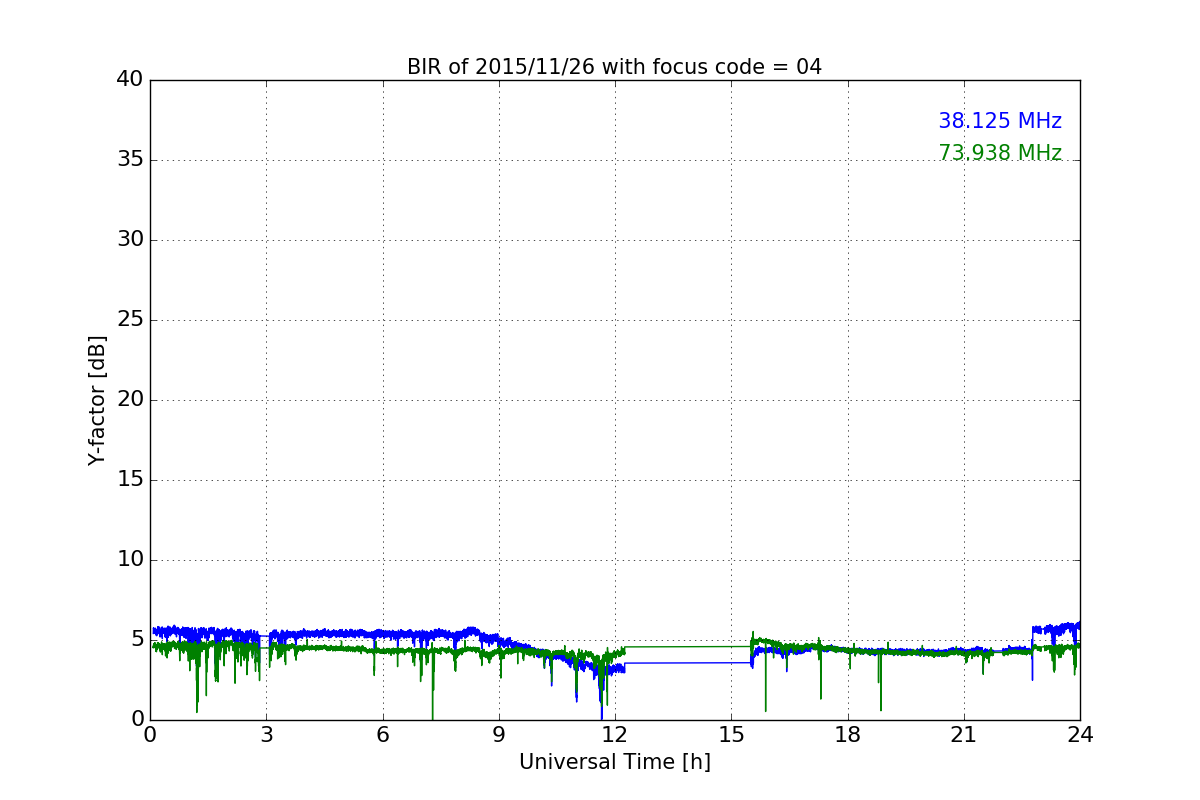Click y-axis tick label '30'
Screen dimensions: 1200x800
click(130, 240)
